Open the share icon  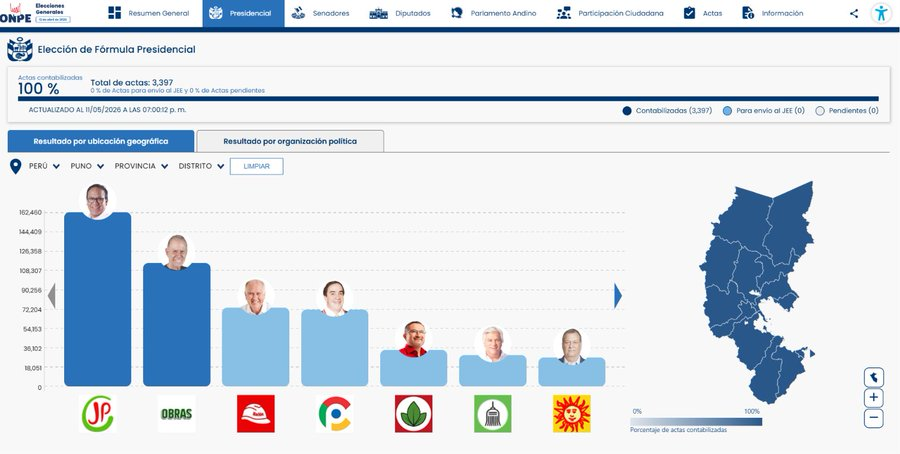[x=854, y=13]
